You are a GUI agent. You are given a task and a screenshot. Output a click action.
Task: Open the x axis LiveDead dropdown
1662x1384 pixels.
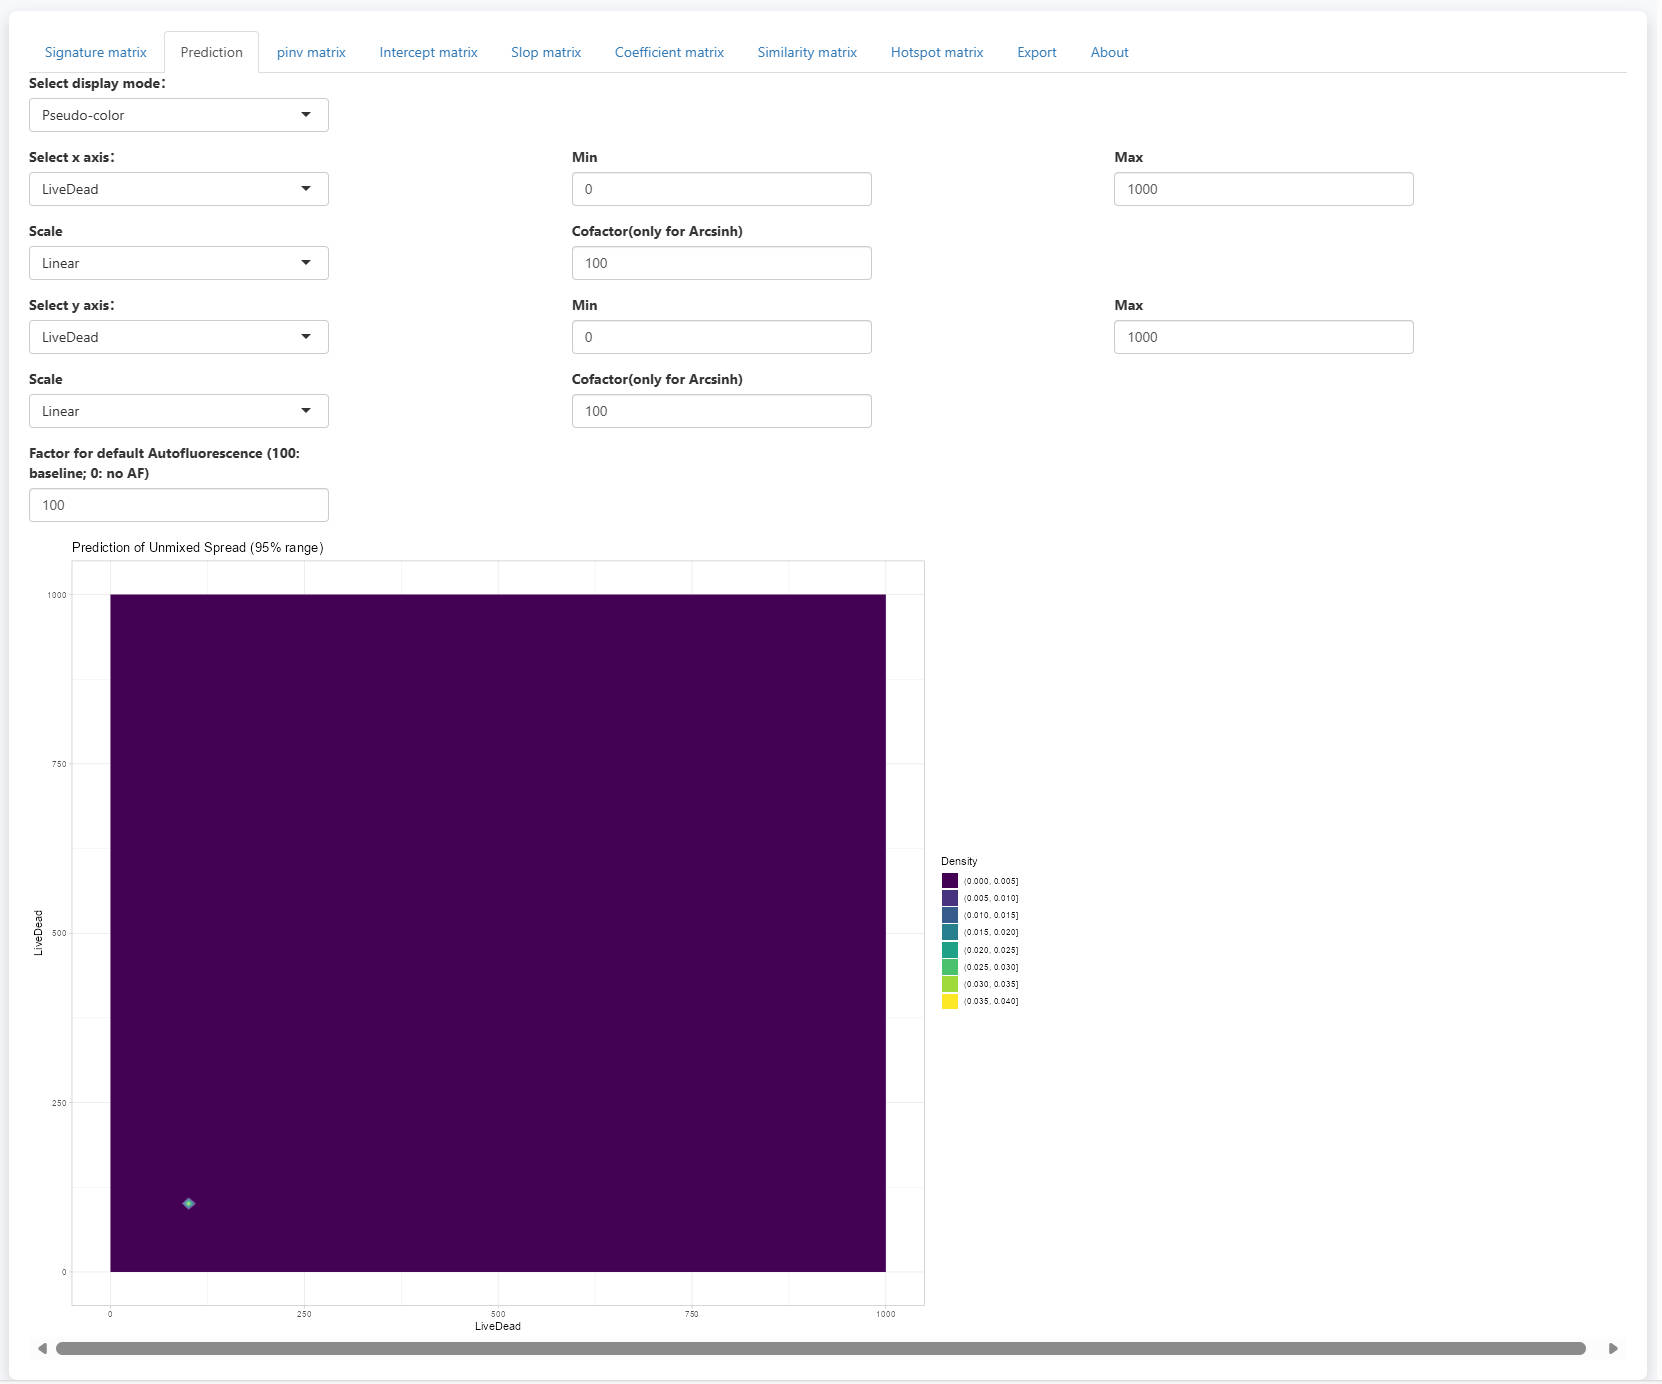tap(178, 189)
